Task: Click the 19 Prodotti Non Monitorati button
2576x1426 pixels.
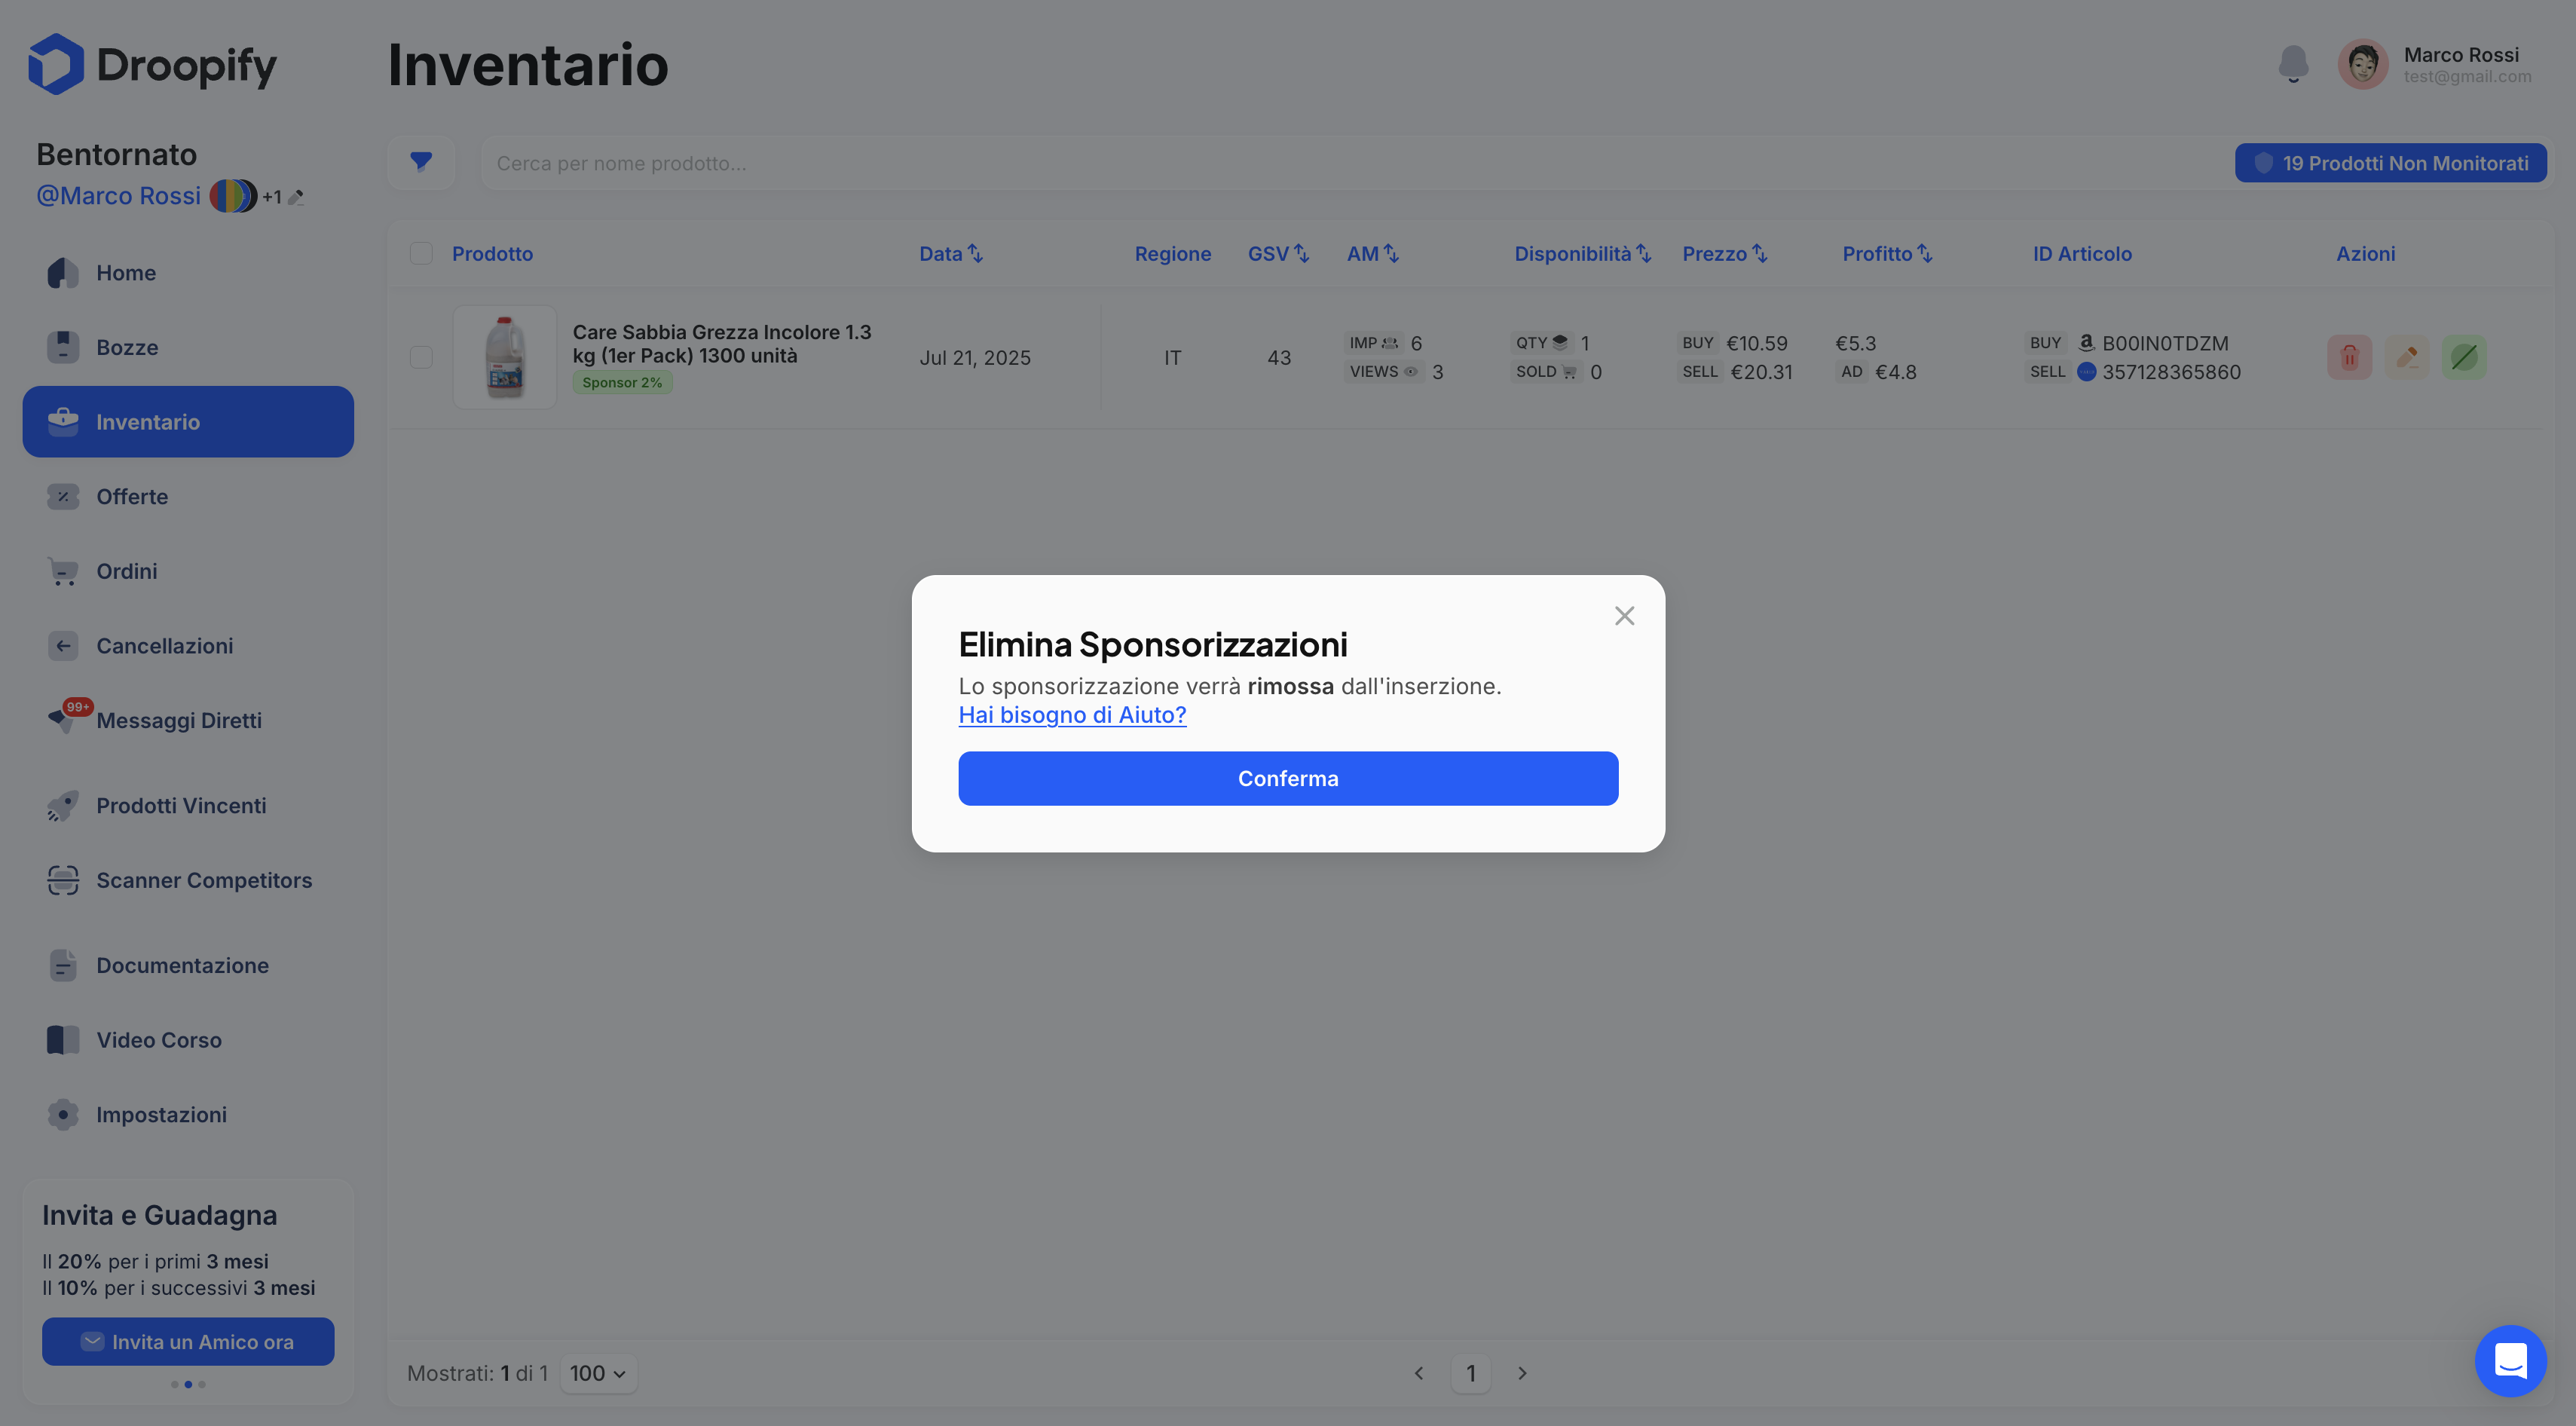Action: pos(2391,163)
